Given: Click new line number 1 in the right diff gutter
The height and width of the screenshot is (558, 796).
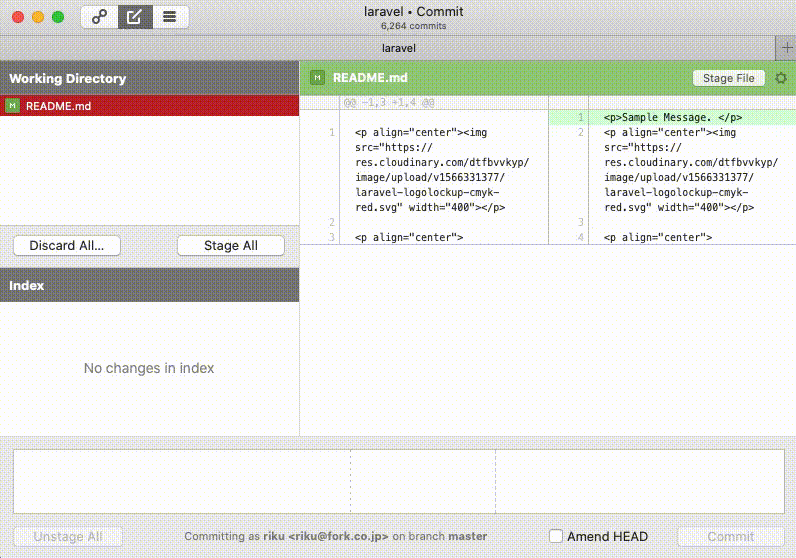Looking at the screenshot, I should click(x=581, y=118).
